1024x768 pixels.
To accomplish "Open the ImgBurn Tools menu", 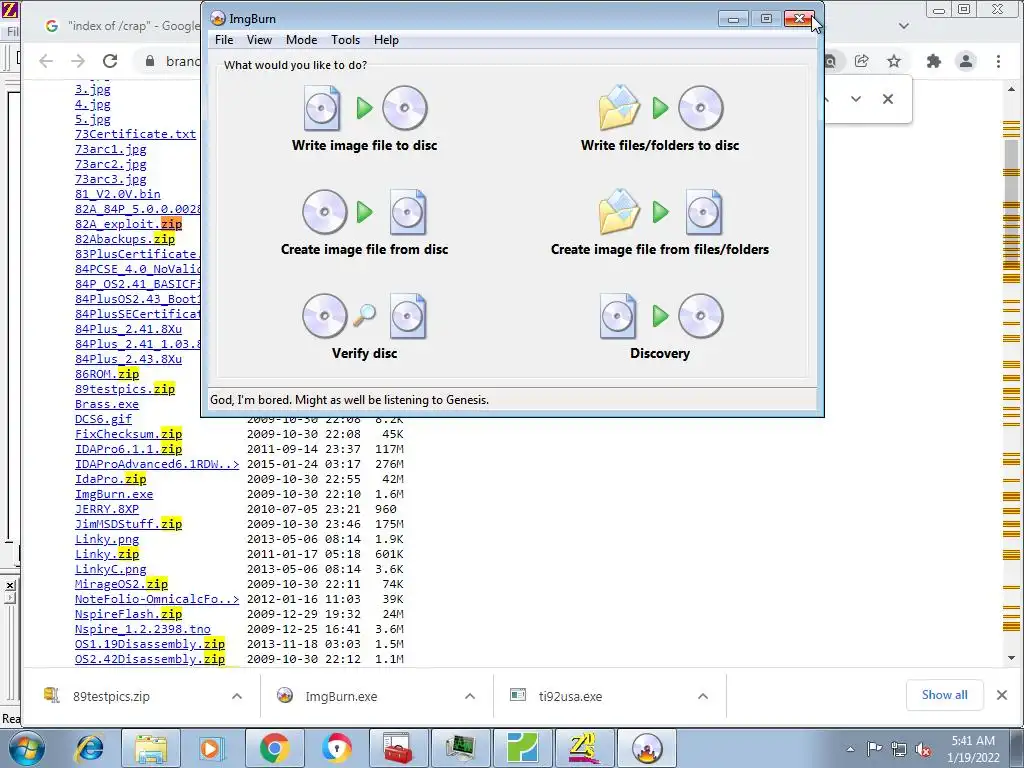I will [345, 40].
